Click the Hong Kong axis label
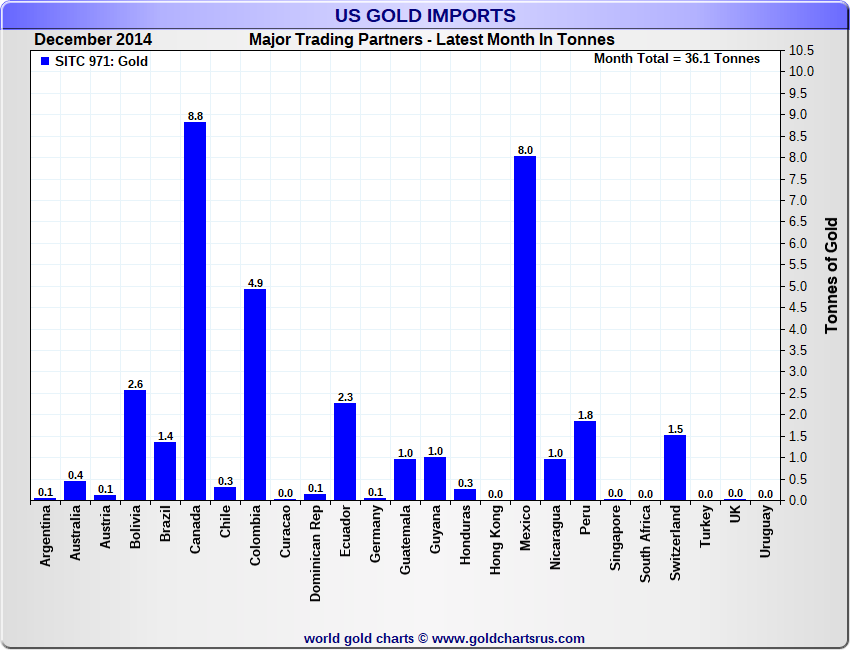The width and height of the screenshot is (850, 650). pos(495,540)
